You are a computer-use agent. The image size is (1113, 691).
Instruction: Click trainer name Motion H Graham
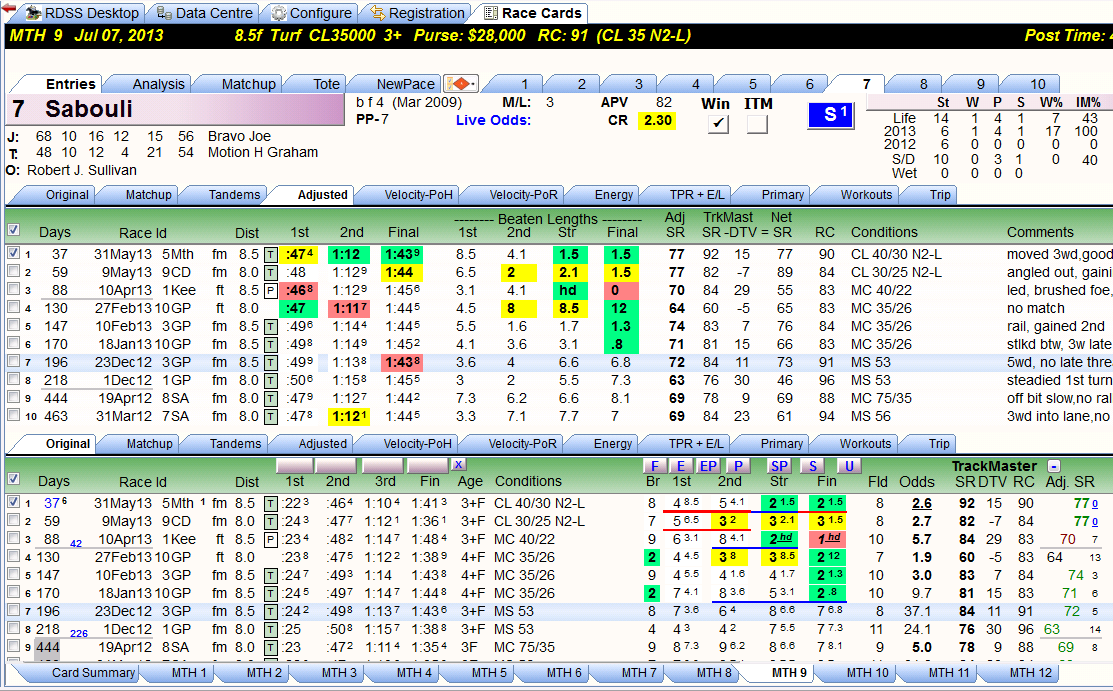tap(263, 152)
